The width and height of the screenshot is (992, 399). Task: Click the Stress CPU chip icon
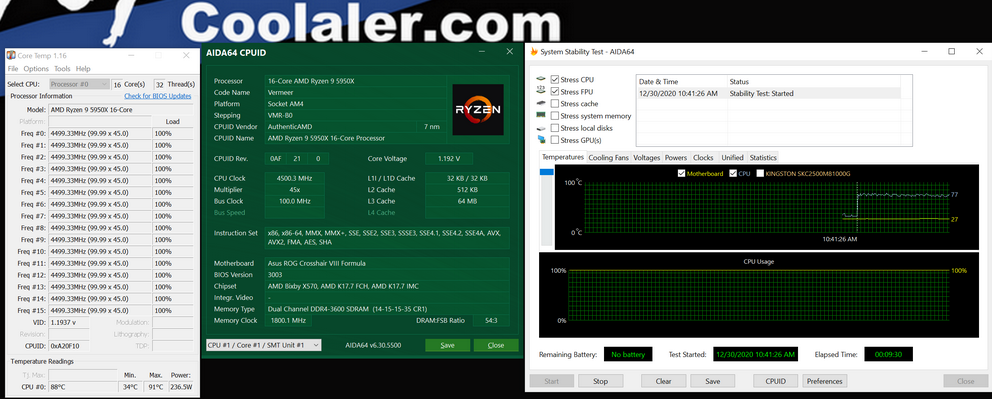(541, 80)
